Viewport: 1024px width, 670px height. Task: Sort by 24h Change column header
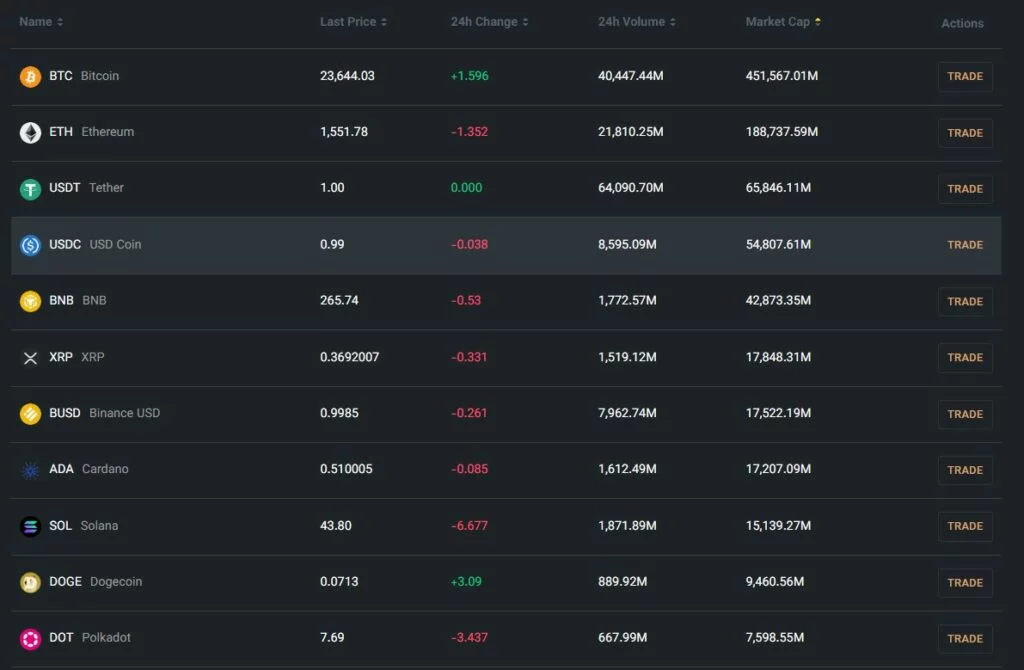tap(489, 22)
